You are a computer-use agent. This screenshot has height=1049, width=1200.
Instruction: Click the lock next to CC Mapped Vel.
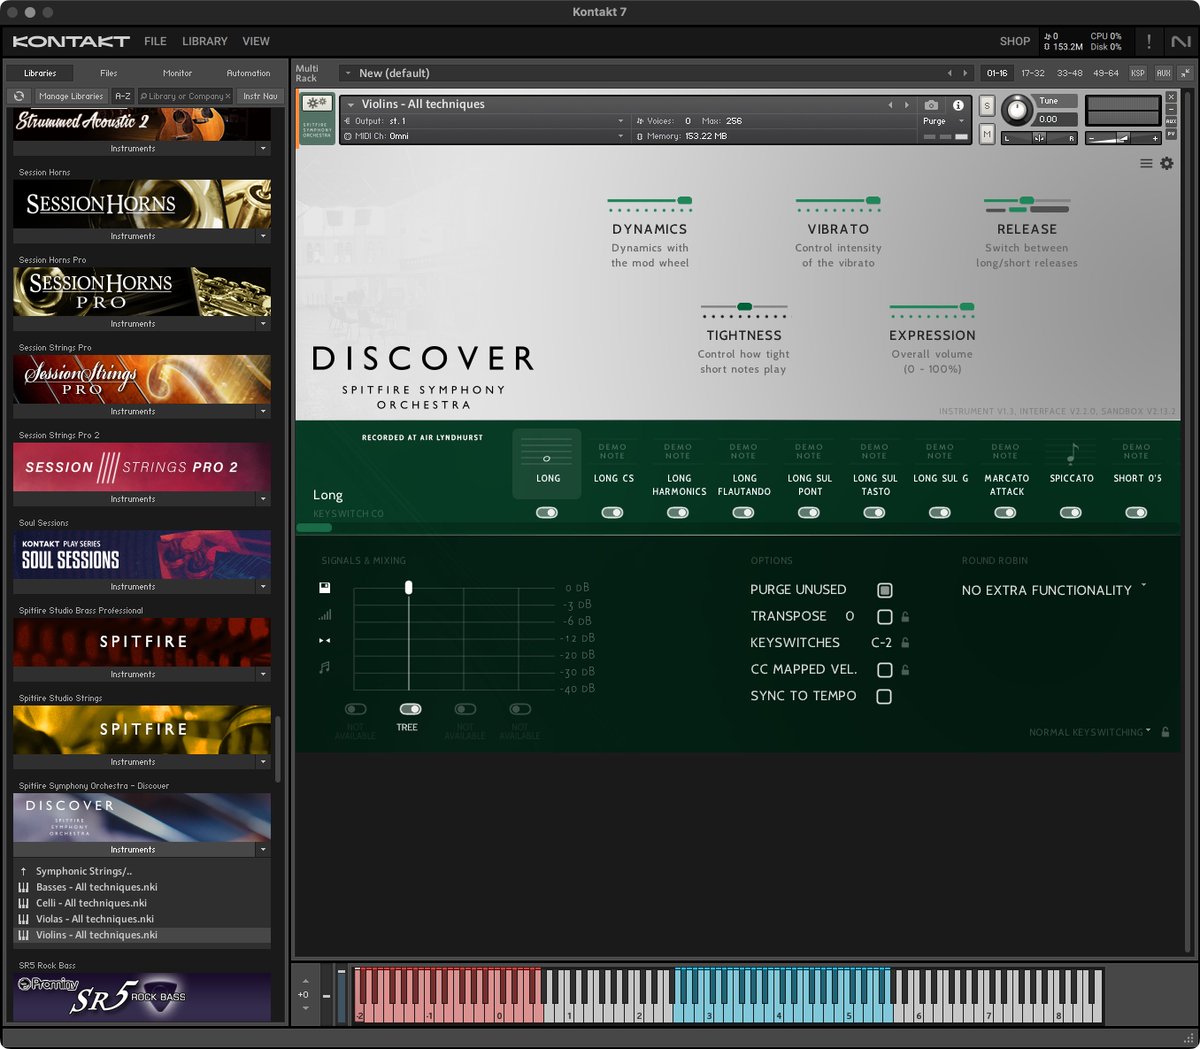(905, 670)
